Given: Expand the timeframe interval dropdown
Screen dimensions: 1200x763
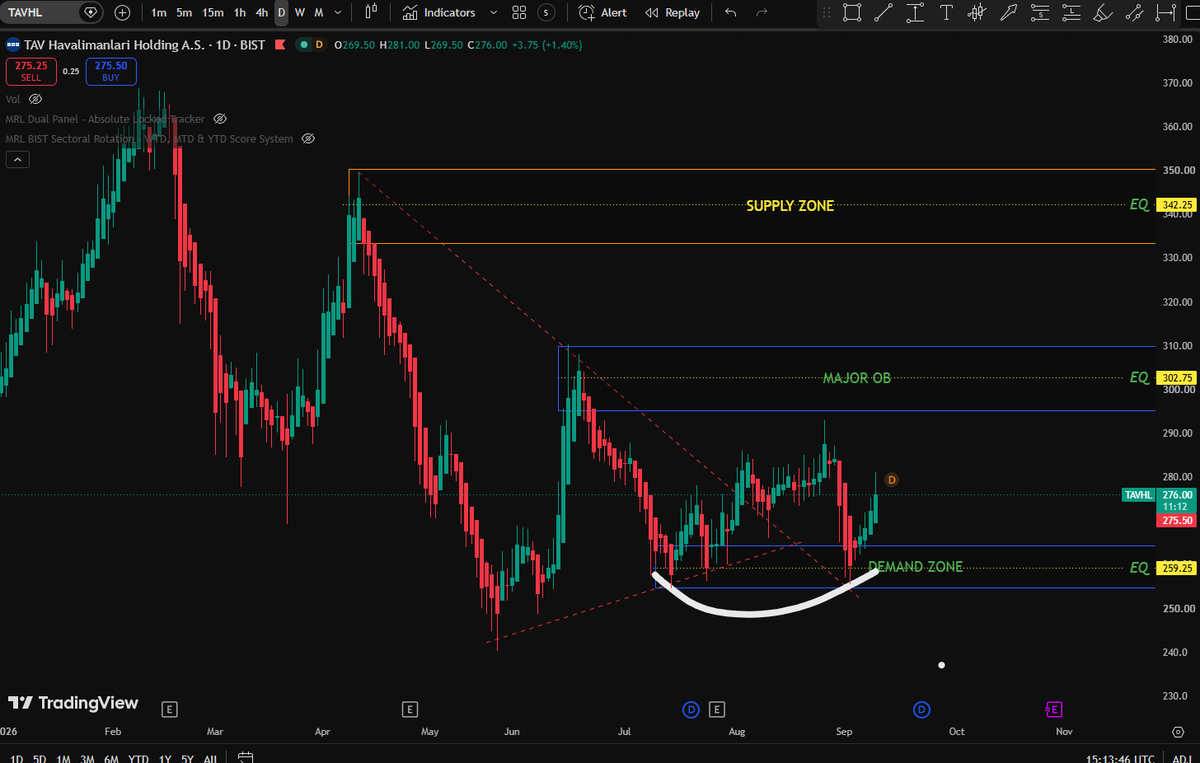Looking at the screenshot, I should tap(338, 13).
